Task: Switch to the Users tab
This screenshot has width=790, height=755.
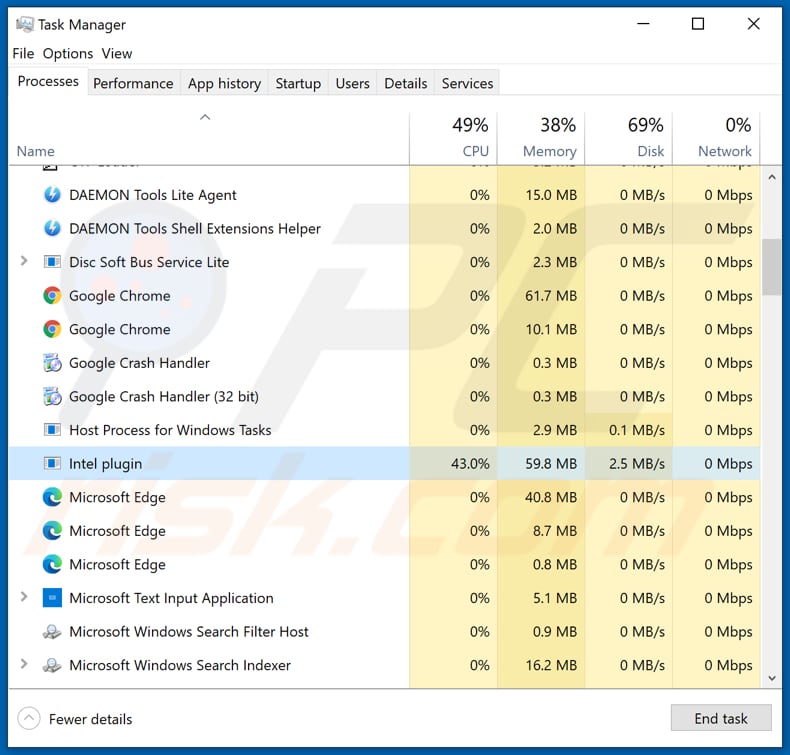Action: coord(352,83)
